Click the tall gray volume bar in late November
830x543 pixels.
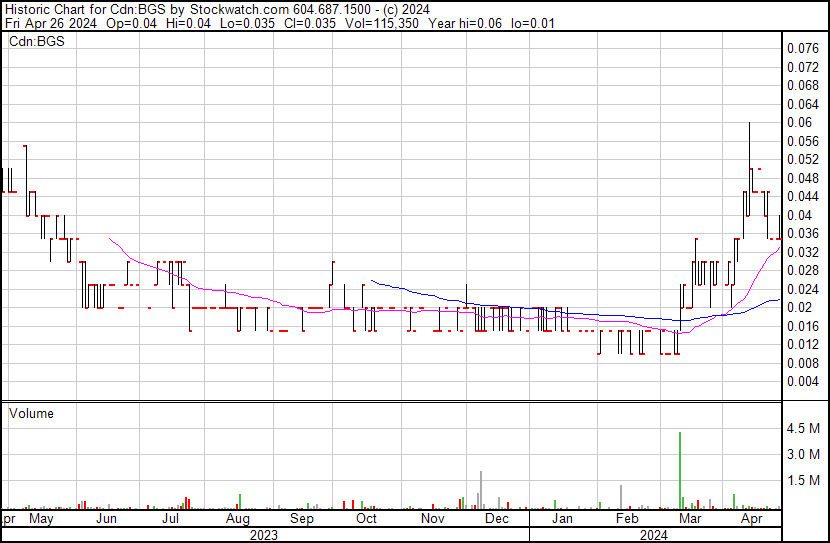pyautogui.click(x=481, y=490)
